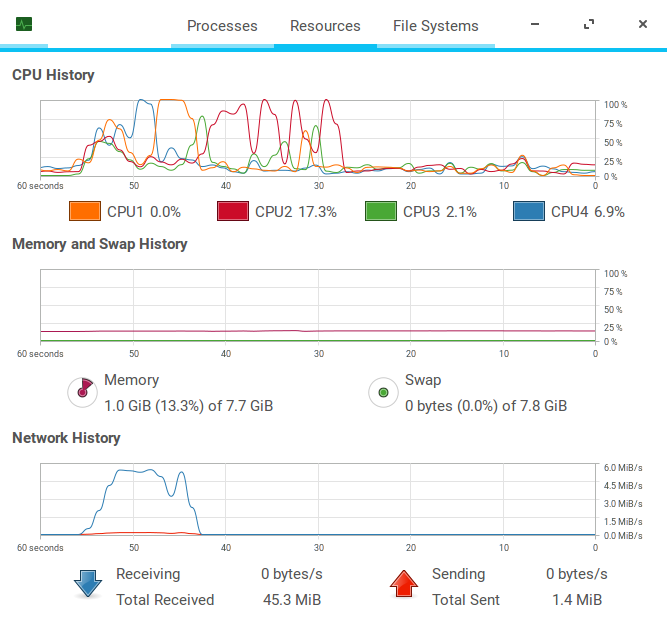667x621 pixels.
Task: Click the CPU4 6.9% label
Action: [587, 212]
